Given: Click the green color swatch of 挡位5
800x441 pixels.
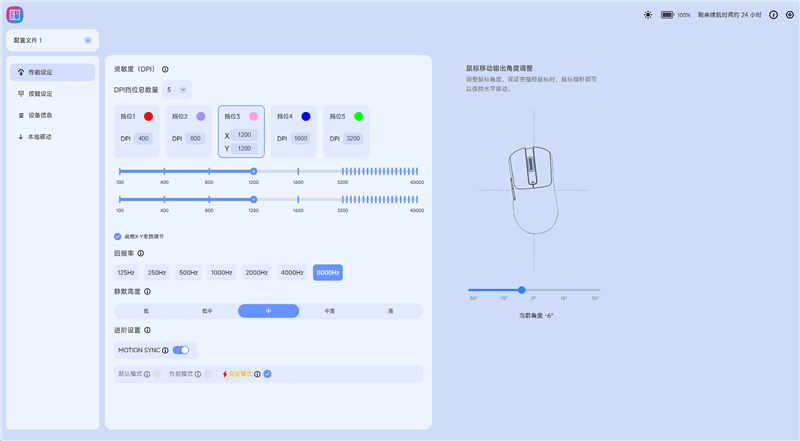Looking at the screenshot, I should pyautogui.click(x=359, y=116).
